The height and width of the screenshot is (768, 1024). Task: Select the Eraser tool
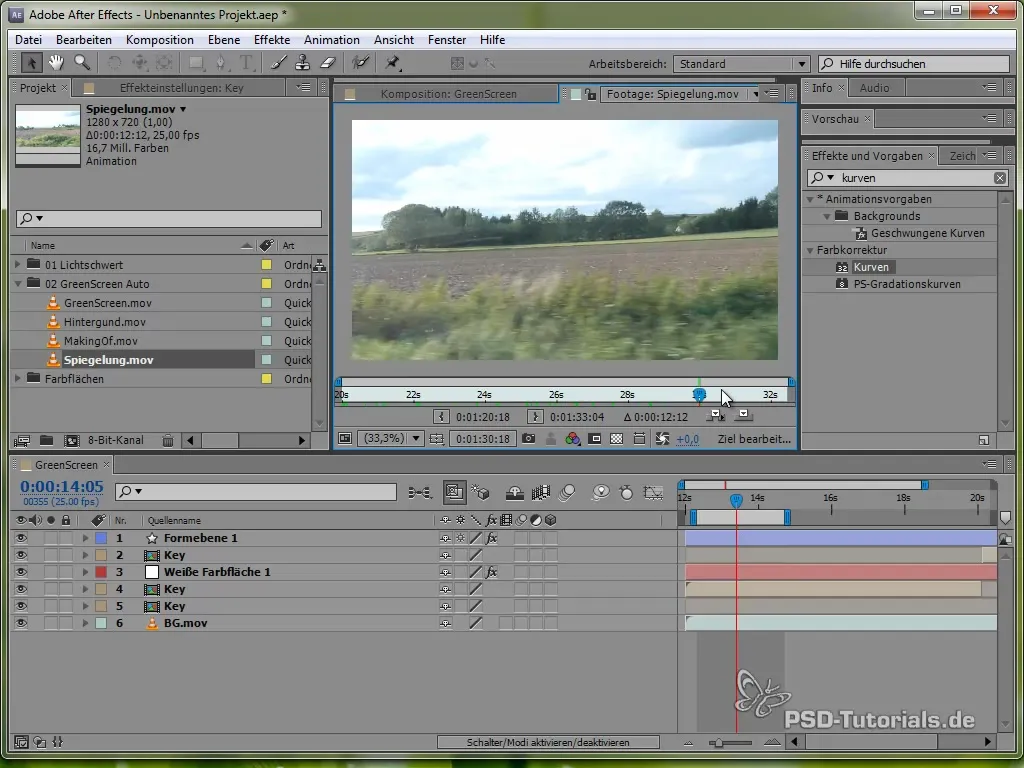327,63
